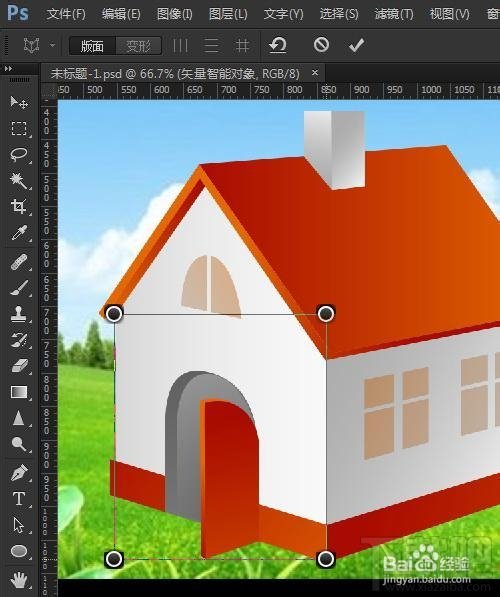Close the 未标题-1.psd document tab
The image size is (500, 597).
(315, 72)
